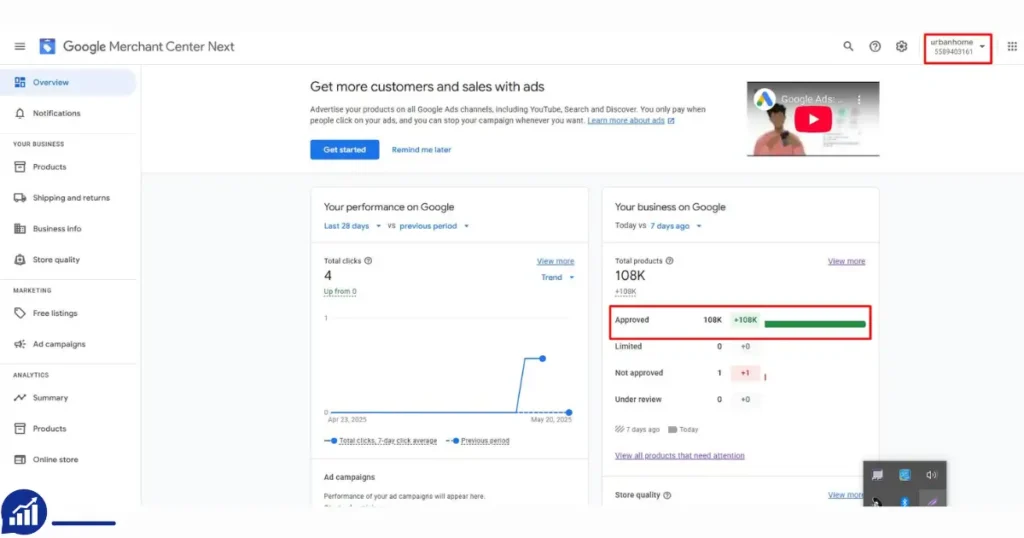Click View more in Total products card
Screen dimensions: 1024x538
(x=846, y=261)
